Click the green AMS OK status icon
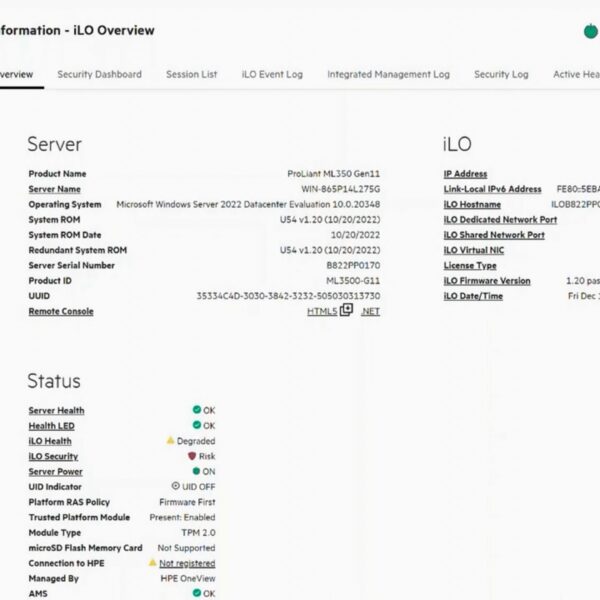 (x=197, y=593)
